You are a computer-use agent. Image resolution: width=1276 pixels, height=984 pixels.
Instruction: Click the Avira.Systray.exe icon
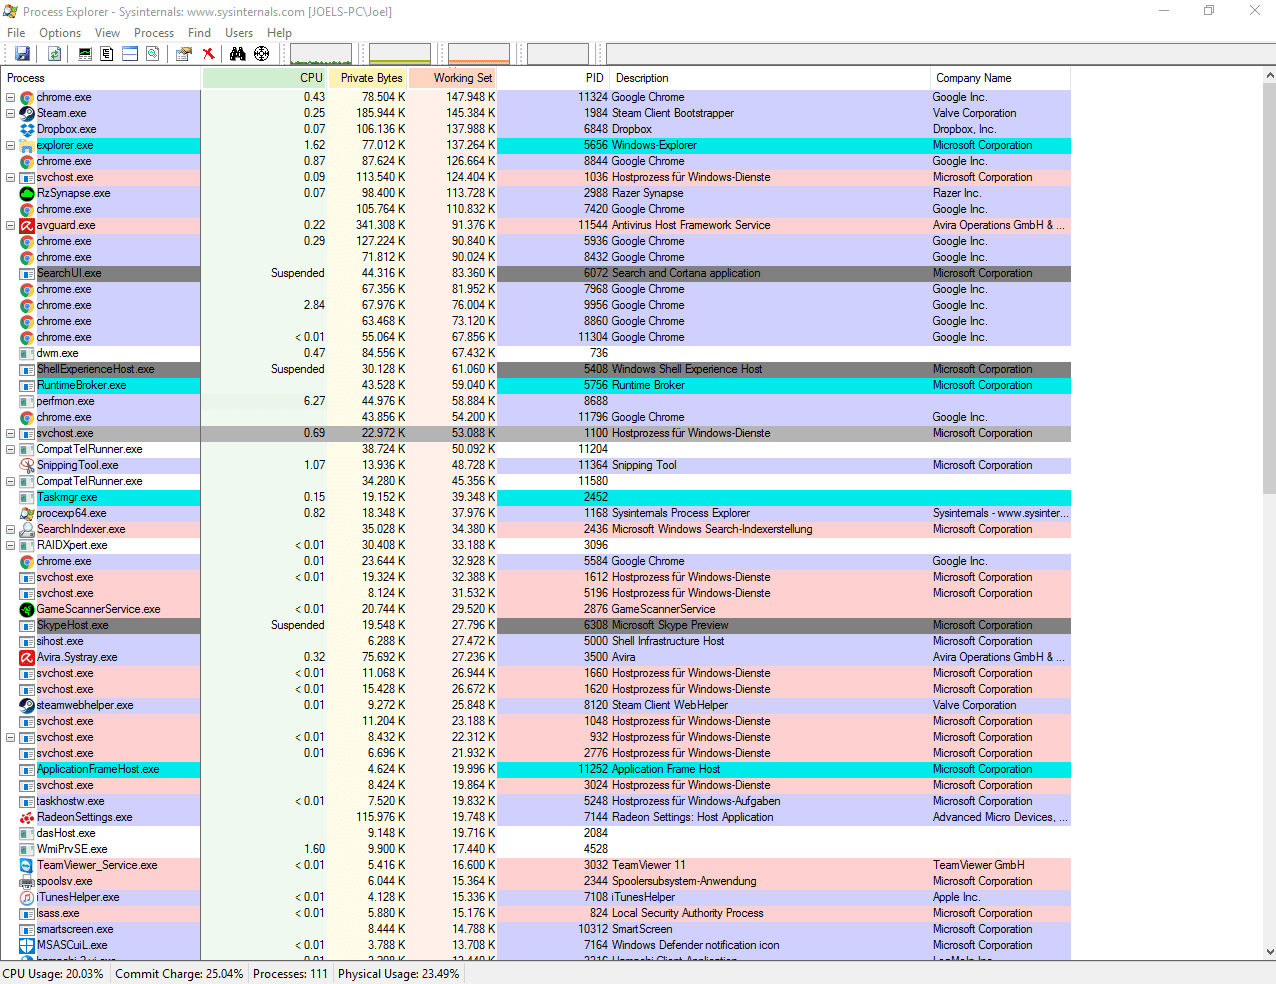click(x=27, y=657)
